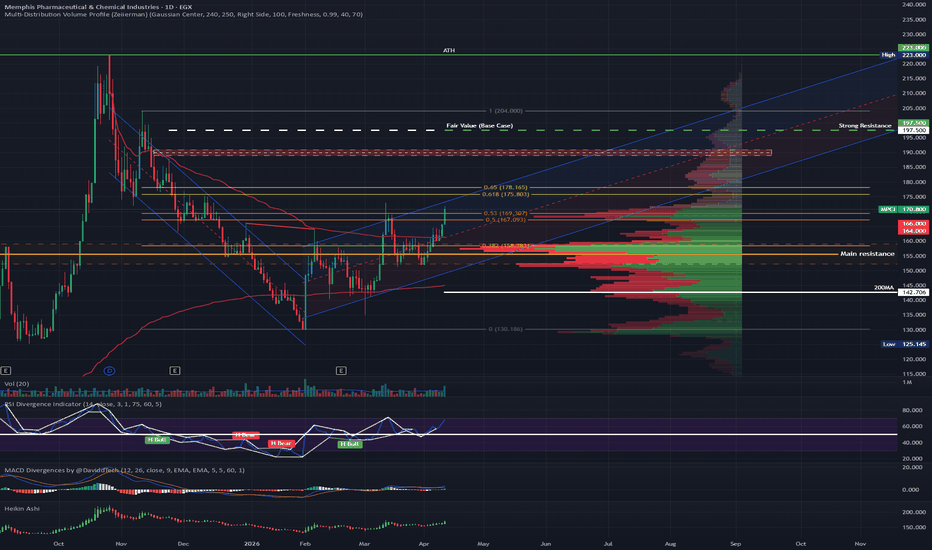Viewport: 932px width, 550px height.
Task: Select the 200MA line label
Action: tap(884, 288)
